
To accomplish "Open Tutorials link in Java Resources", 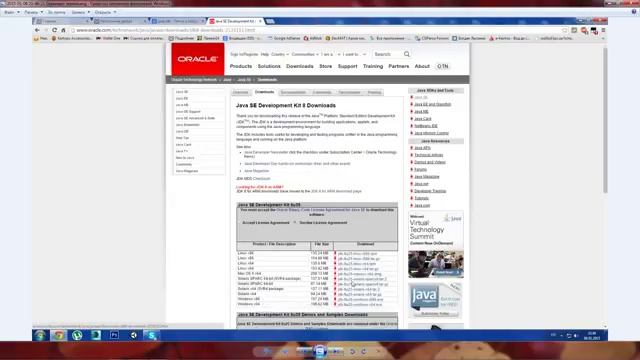I will coord(421,198).
